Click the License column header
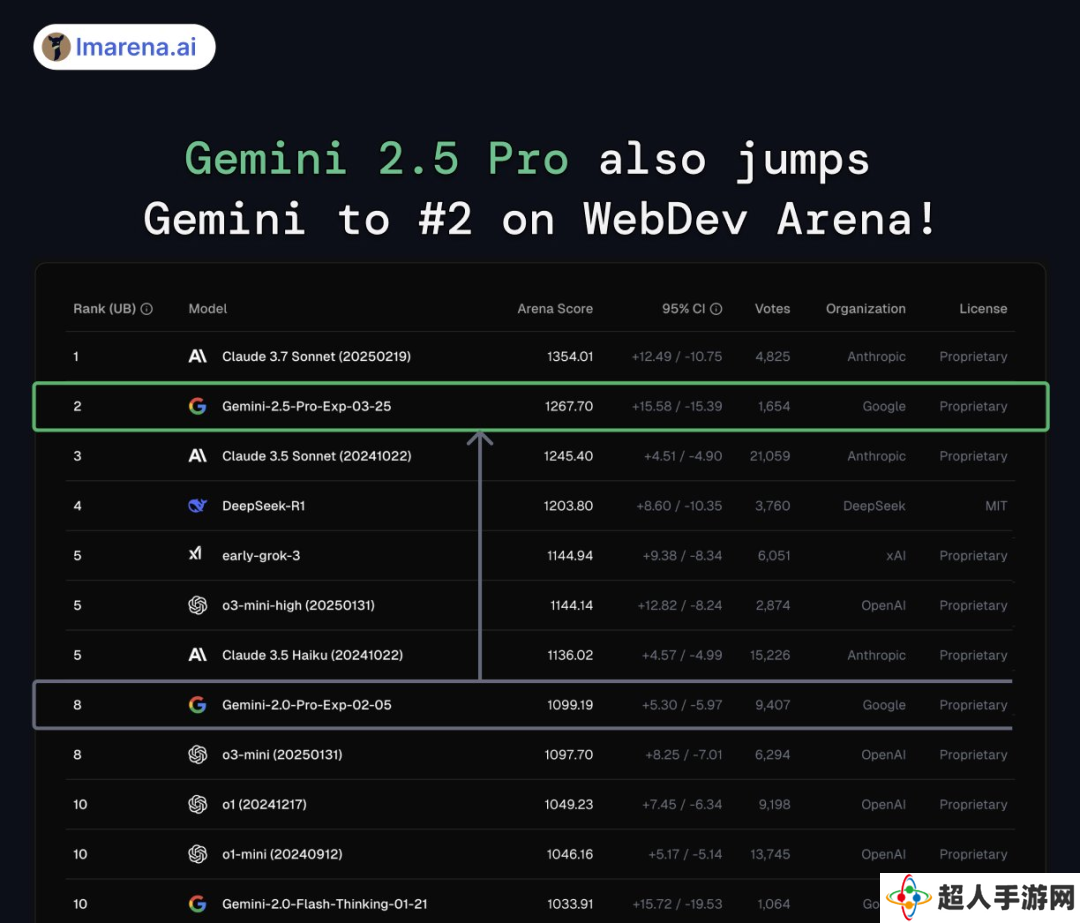 tap(984, 309)
